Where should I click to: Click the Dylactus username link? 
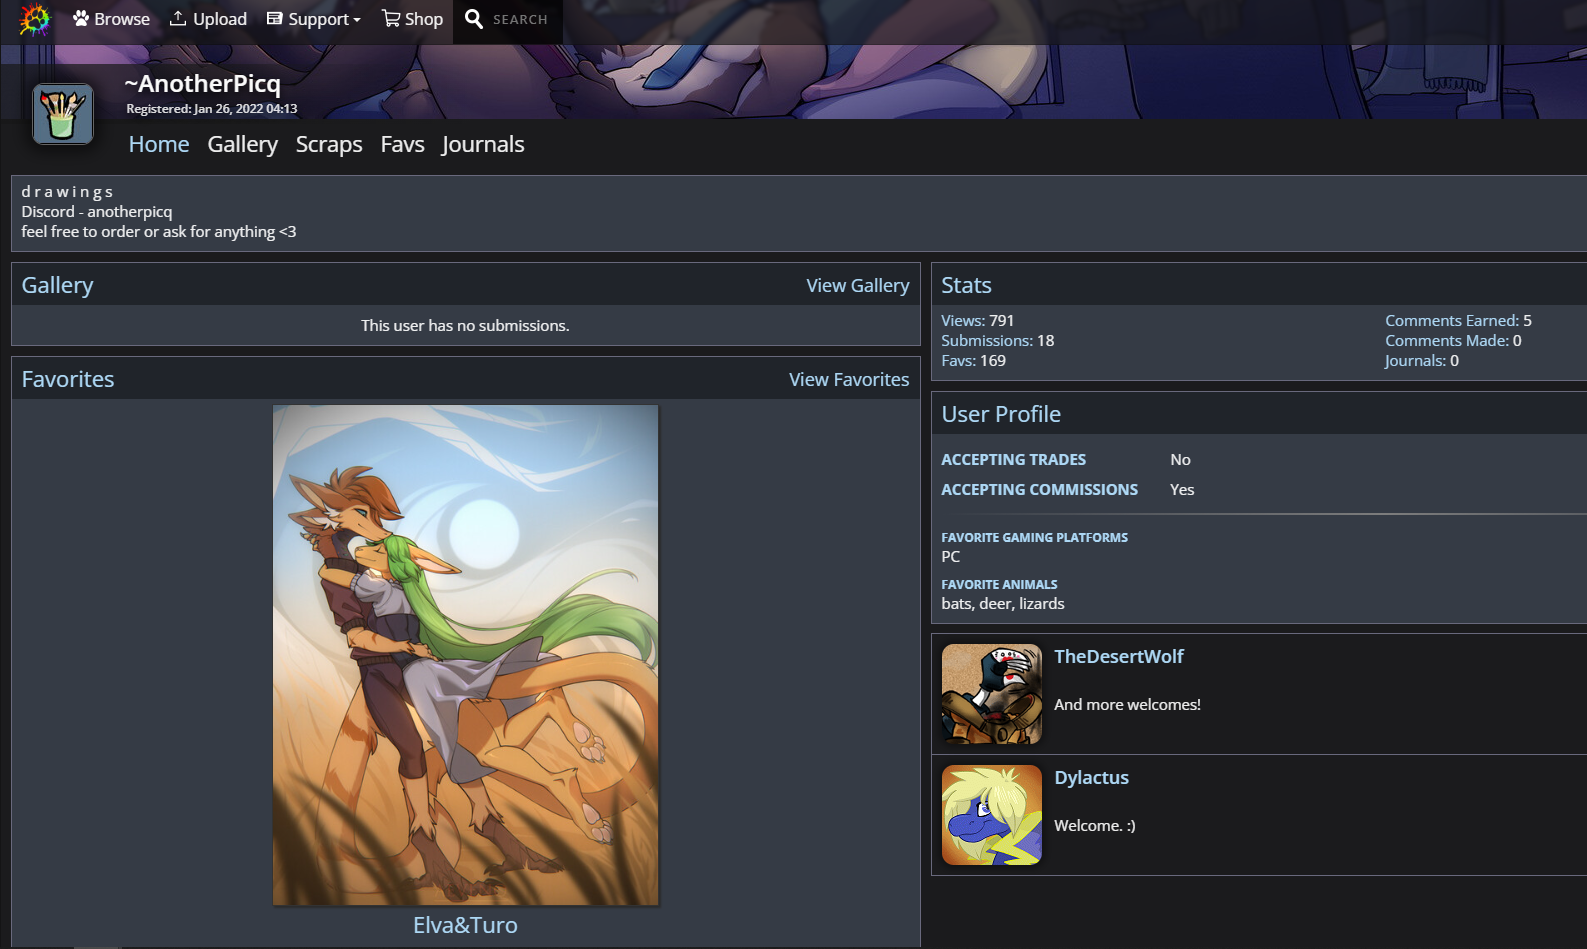point(1091,777)
